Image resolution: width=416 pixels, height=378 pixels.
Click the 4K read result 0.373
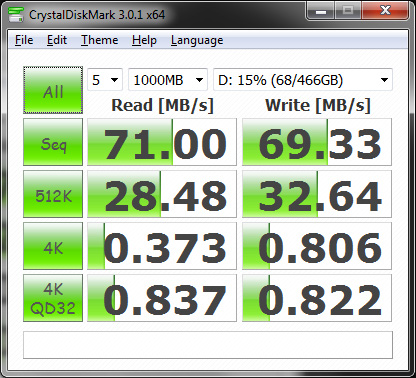162,246
